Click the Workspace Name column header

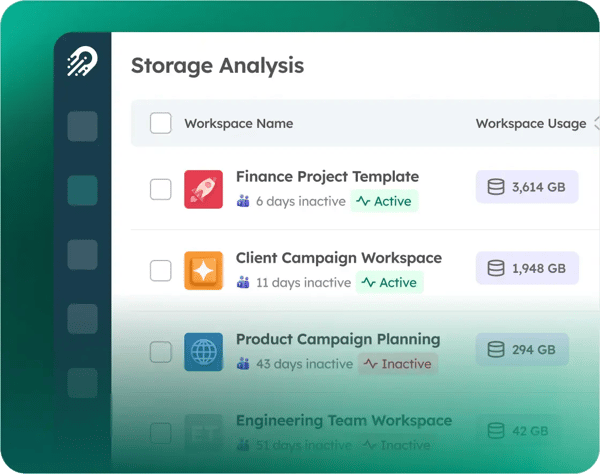(x=238, y=124)
